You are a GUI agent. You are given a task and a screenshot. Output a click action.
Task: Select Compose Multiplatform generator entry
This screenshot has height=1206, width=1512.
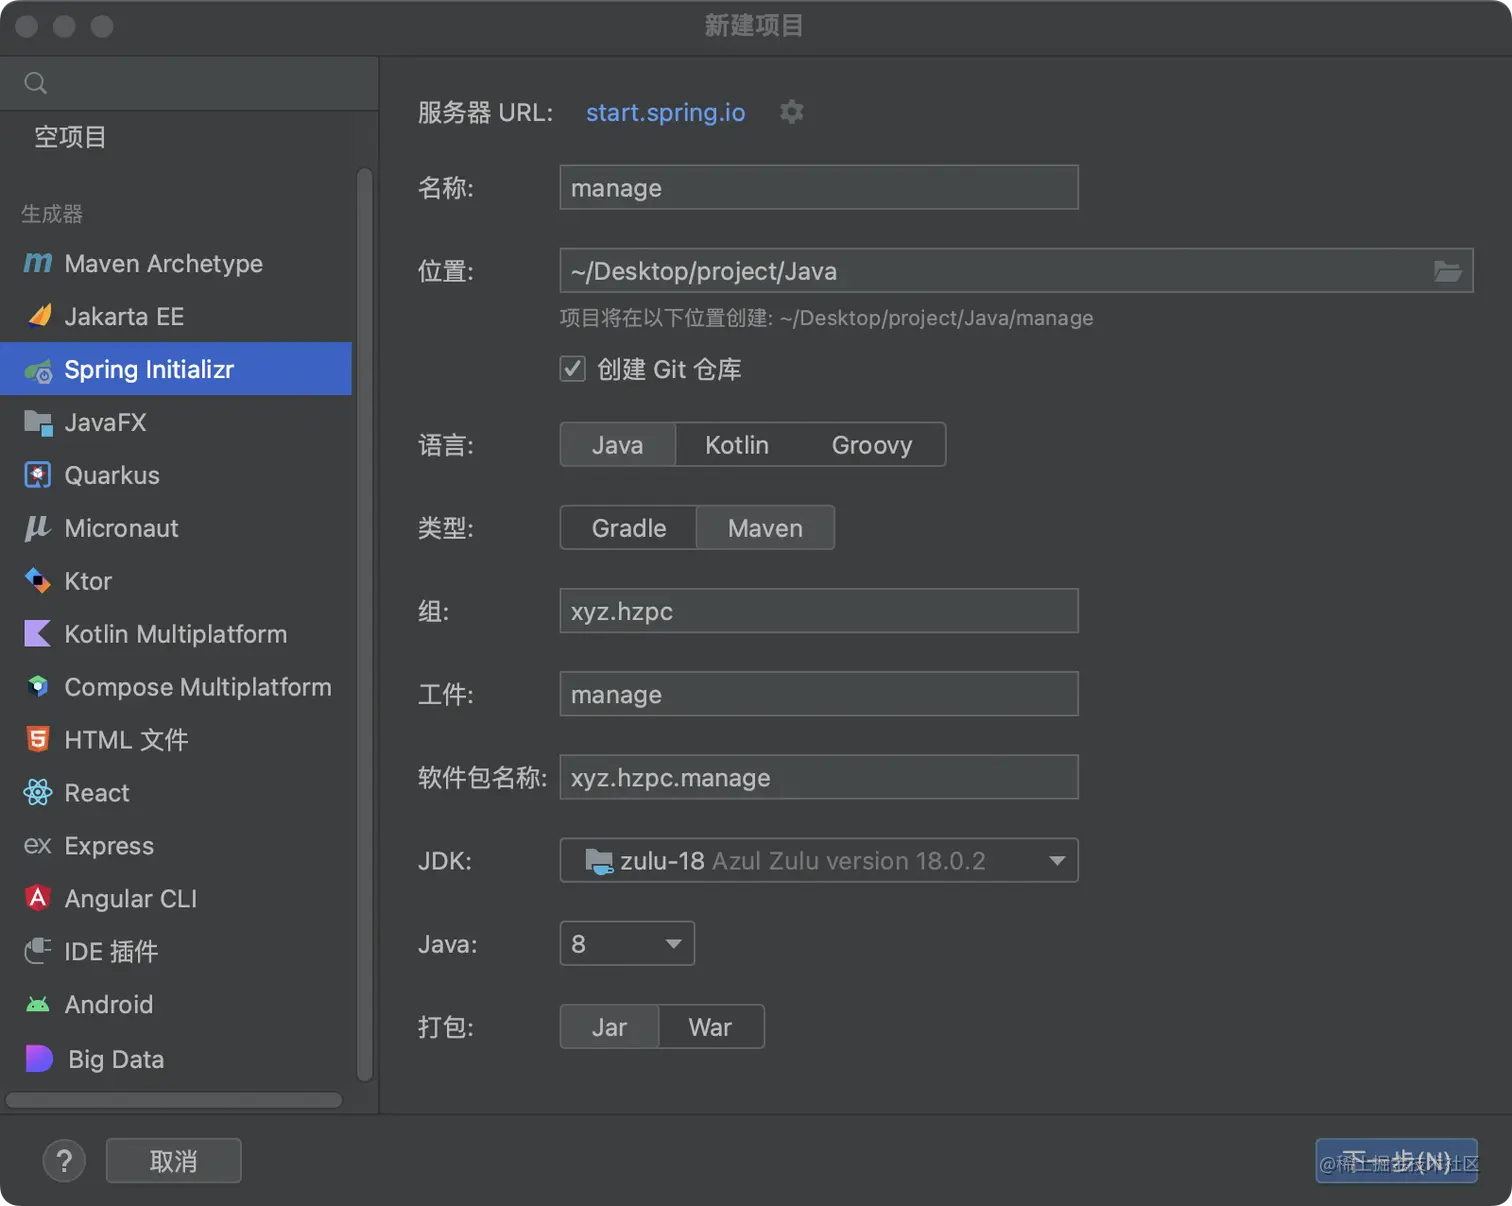pyautogui.click(x=176, y=687)
